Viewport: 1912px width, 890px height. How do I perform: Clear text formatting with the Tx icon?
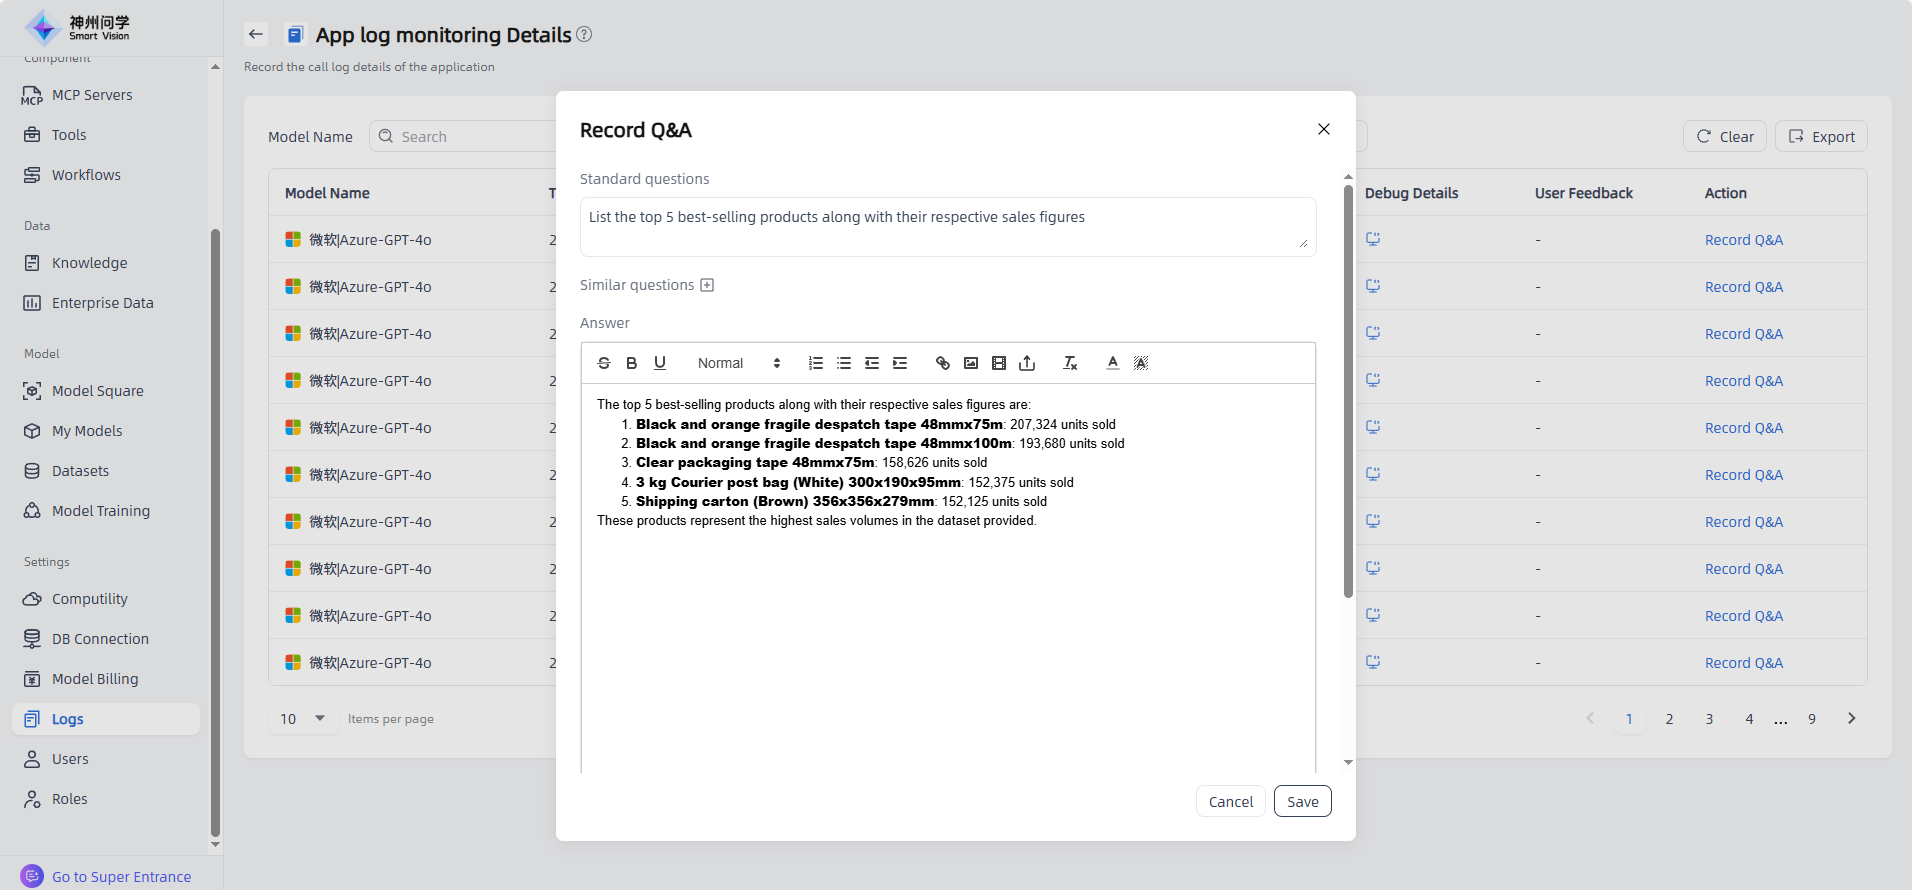1070,363
